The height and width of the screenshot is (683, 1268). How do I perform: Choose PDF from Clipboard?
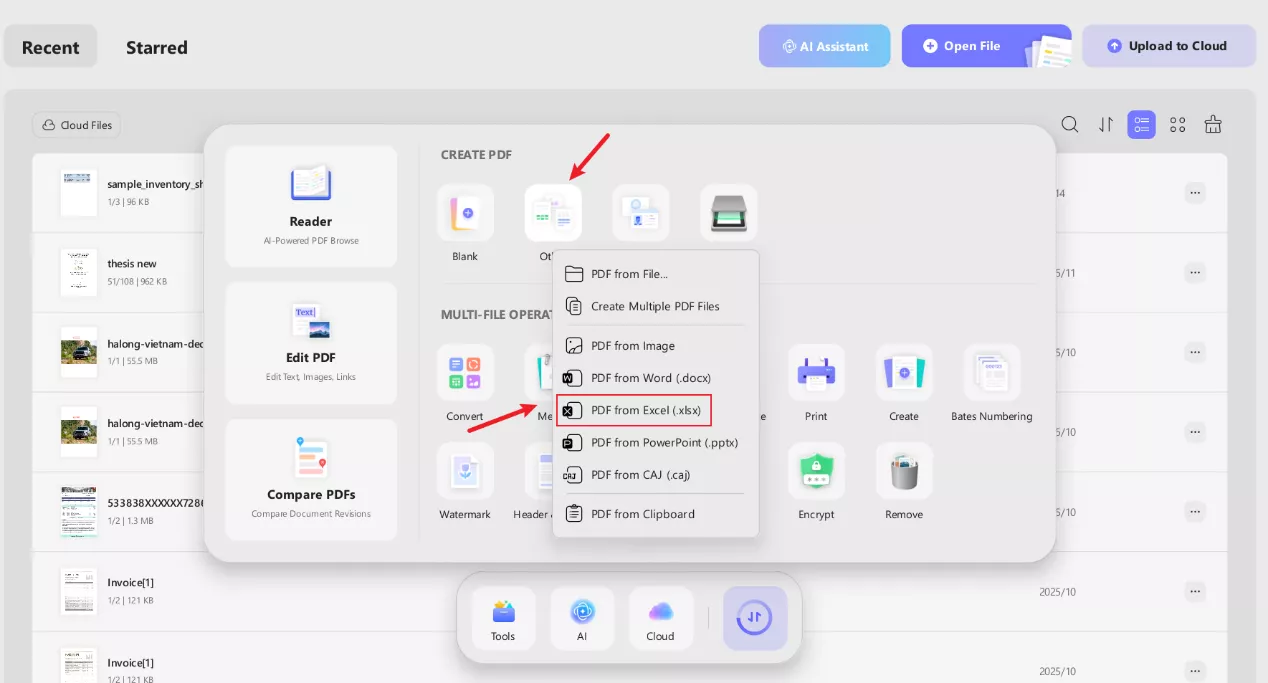pyautogui.click(x=656, y=514)
